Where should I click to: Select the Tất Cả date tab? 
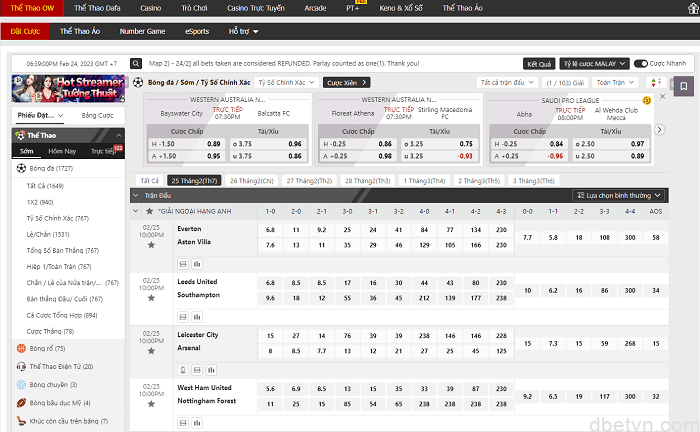(x=150, y=181)
